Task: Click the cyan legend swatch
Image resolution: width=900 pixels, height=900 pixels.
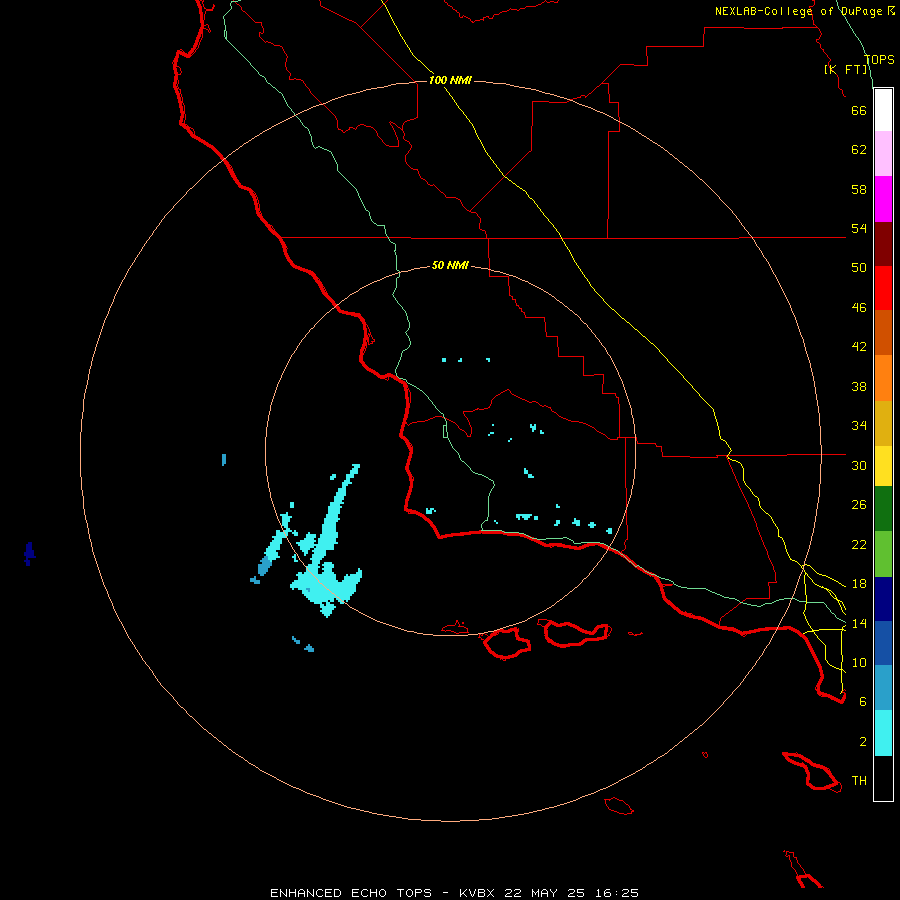Action: click(883, 733)
